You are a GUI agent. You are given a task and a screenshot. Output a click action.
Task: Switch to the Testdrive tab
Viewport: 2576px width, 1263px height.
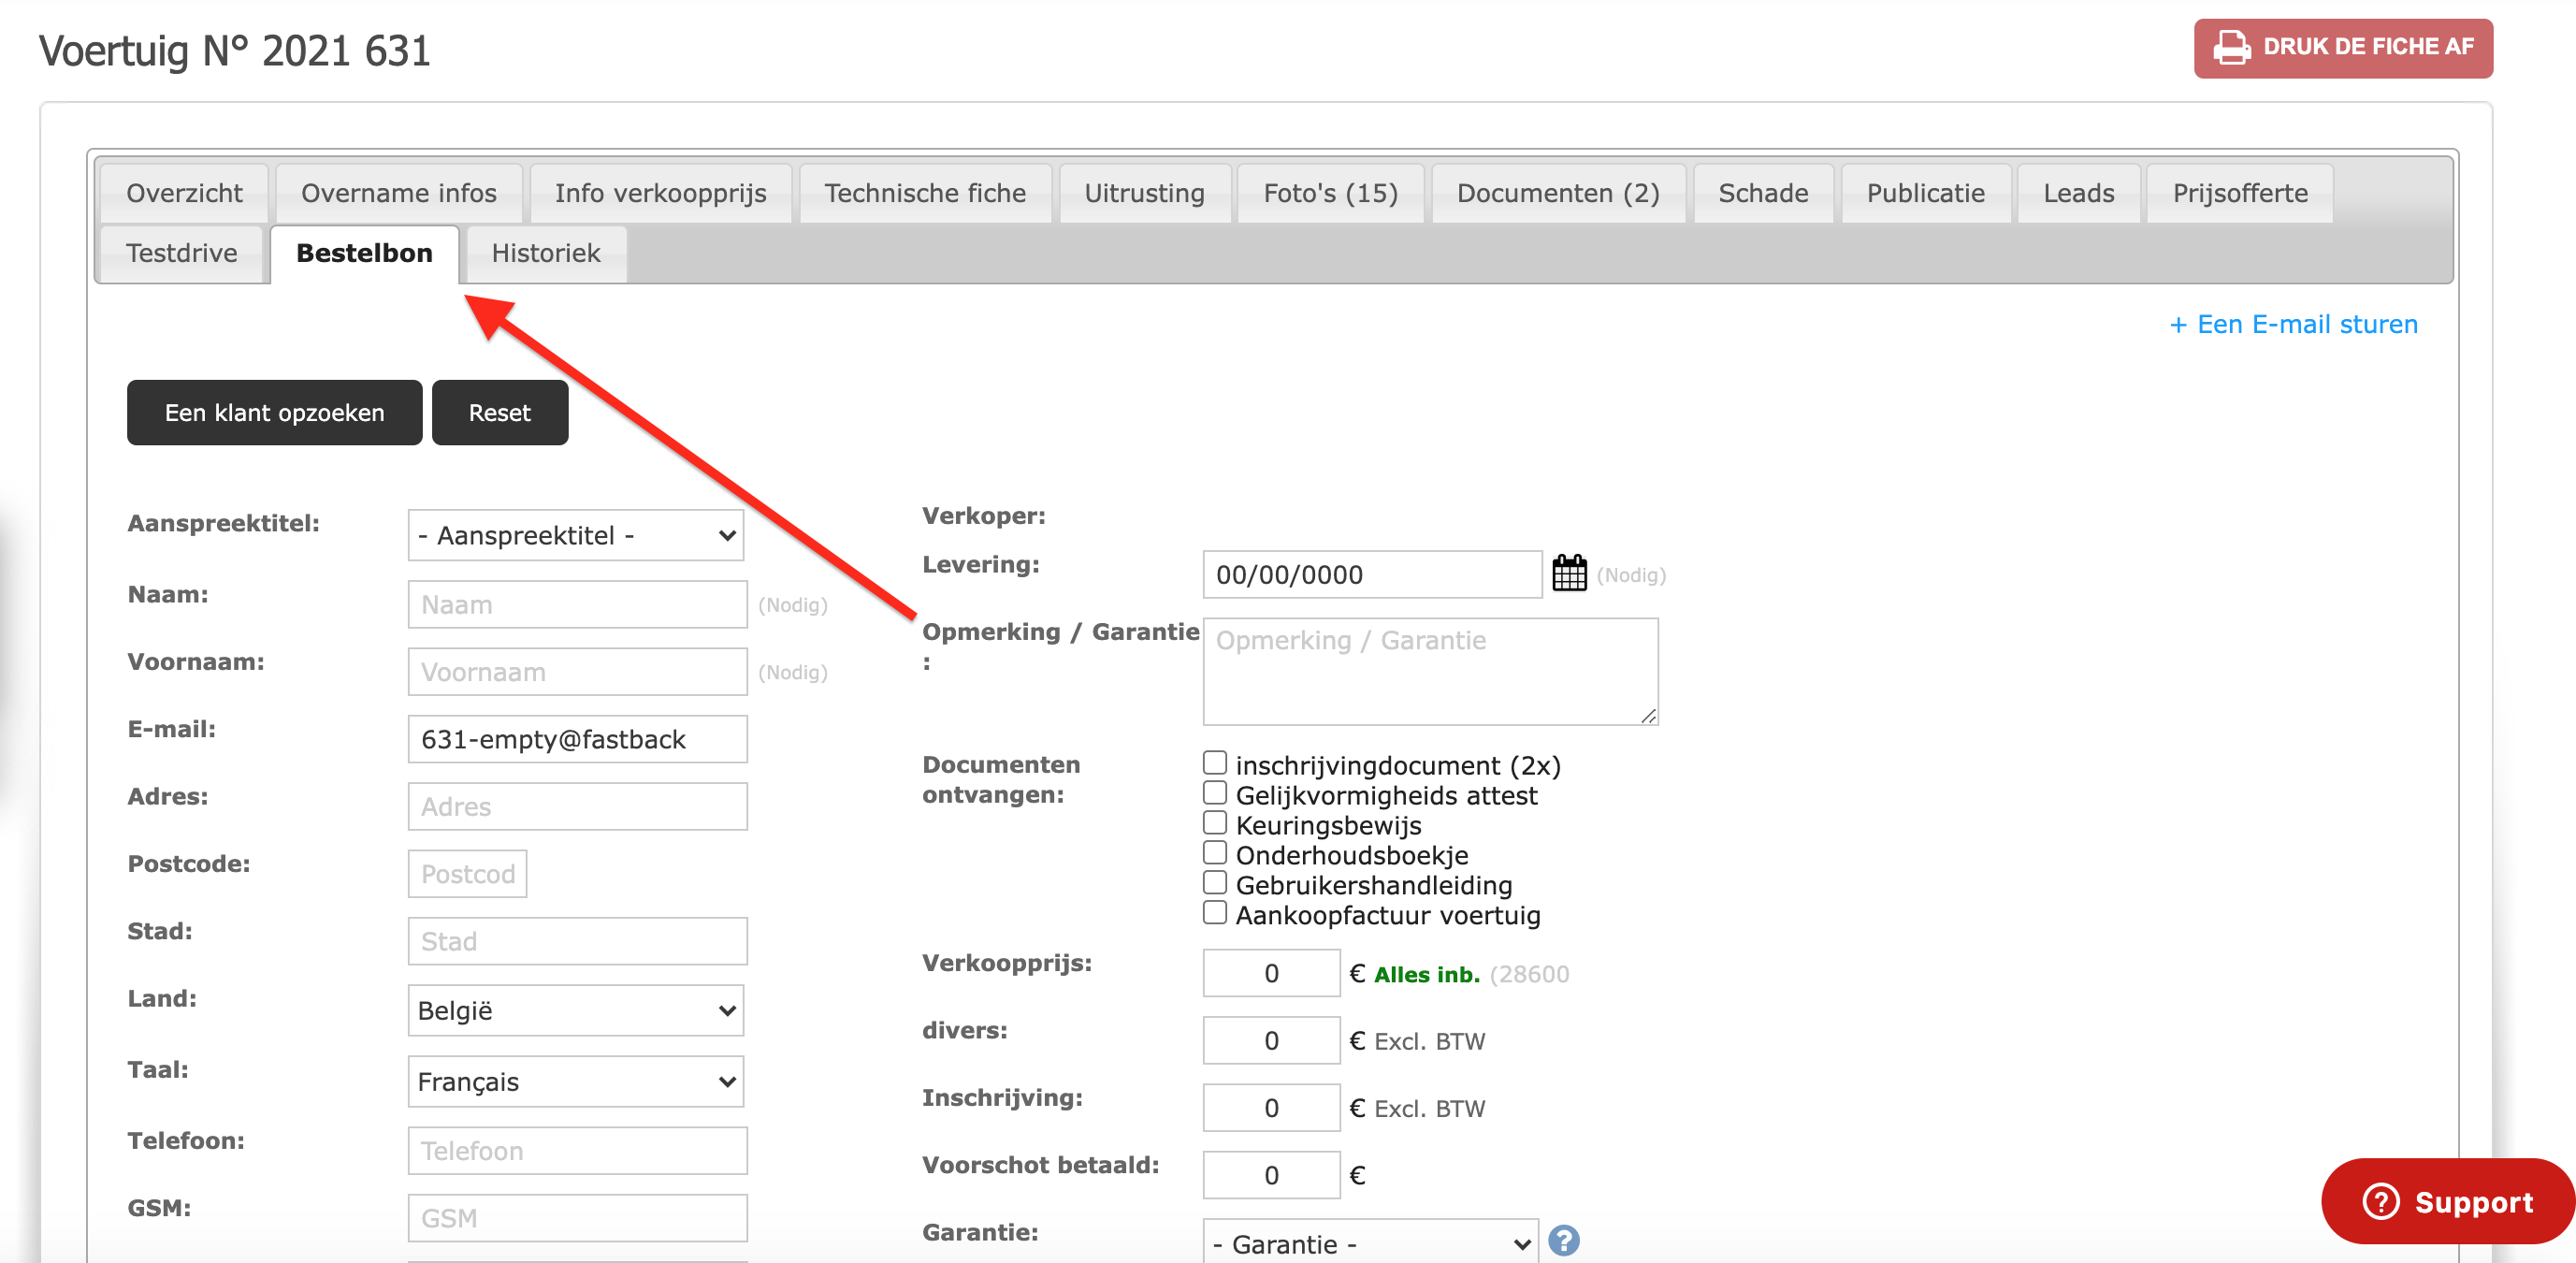pyautogui.click(x=182, y=253)
